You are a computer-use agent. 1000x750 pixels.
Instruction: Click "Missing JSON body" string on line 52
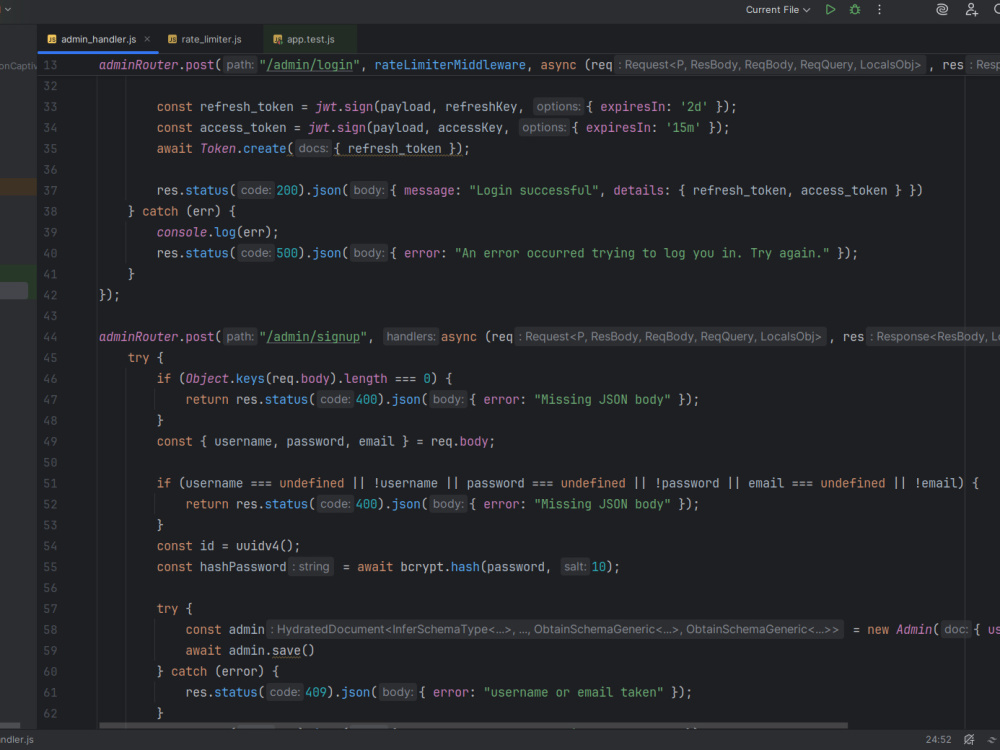click(x=602, y=504)
